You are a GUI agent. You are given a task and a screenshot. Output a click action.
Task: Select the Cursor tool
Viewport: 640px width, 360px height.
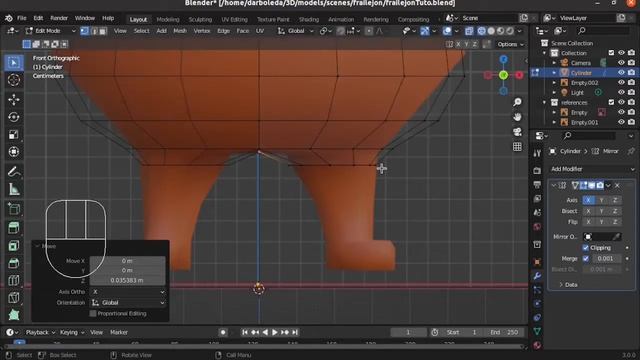point(13,80)
